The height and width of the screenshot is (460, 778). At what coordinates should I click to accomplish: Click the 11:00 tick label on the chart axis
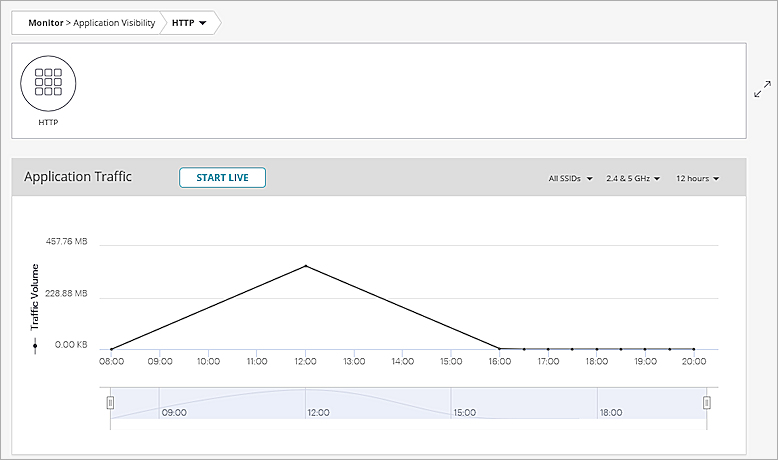coord(257,362)
